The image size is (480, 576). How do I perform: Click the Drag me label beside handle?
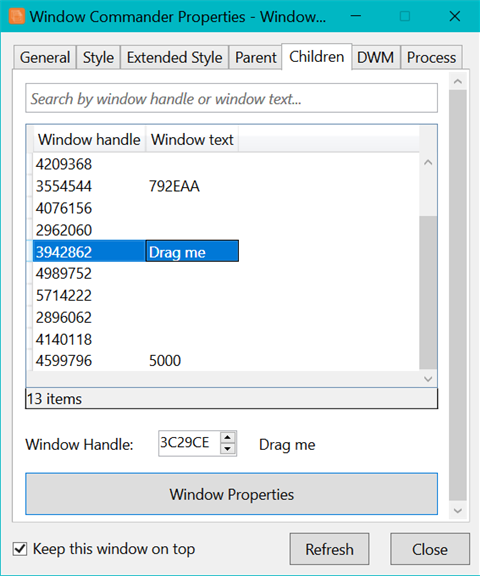287,445
